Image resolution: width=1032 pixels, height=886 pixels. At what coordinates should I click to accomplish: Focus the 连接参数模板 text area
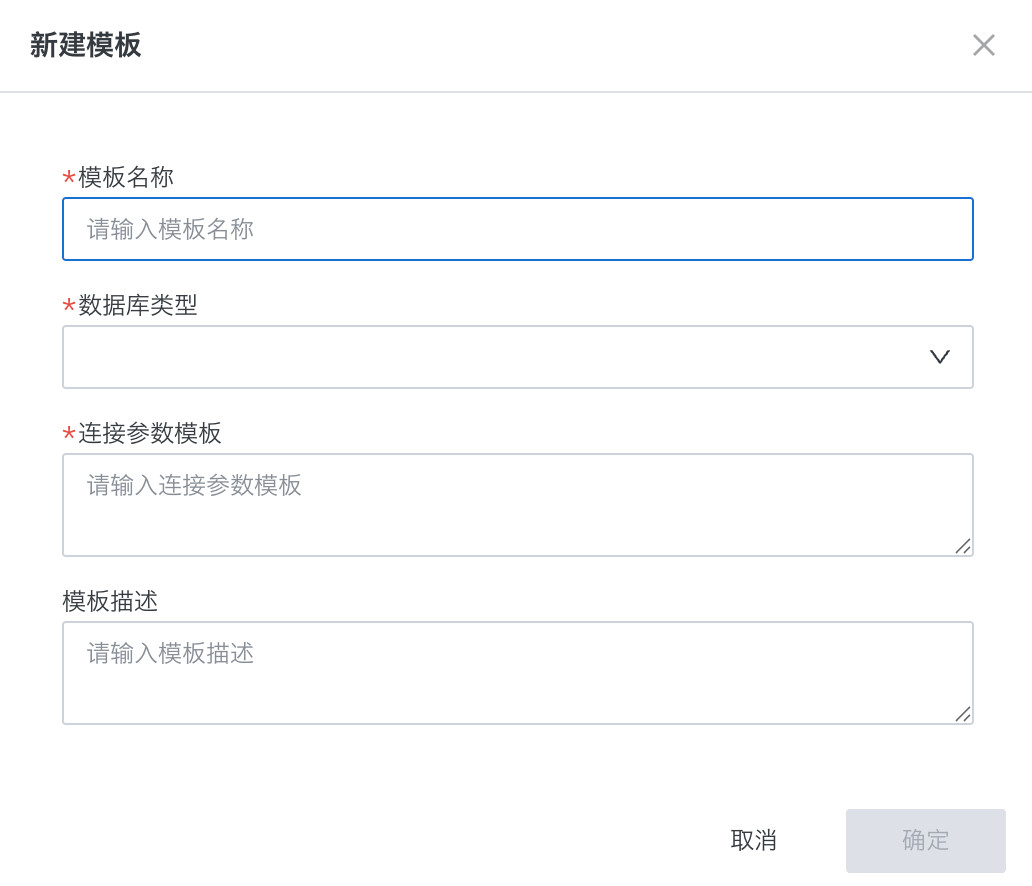[517, 505]
